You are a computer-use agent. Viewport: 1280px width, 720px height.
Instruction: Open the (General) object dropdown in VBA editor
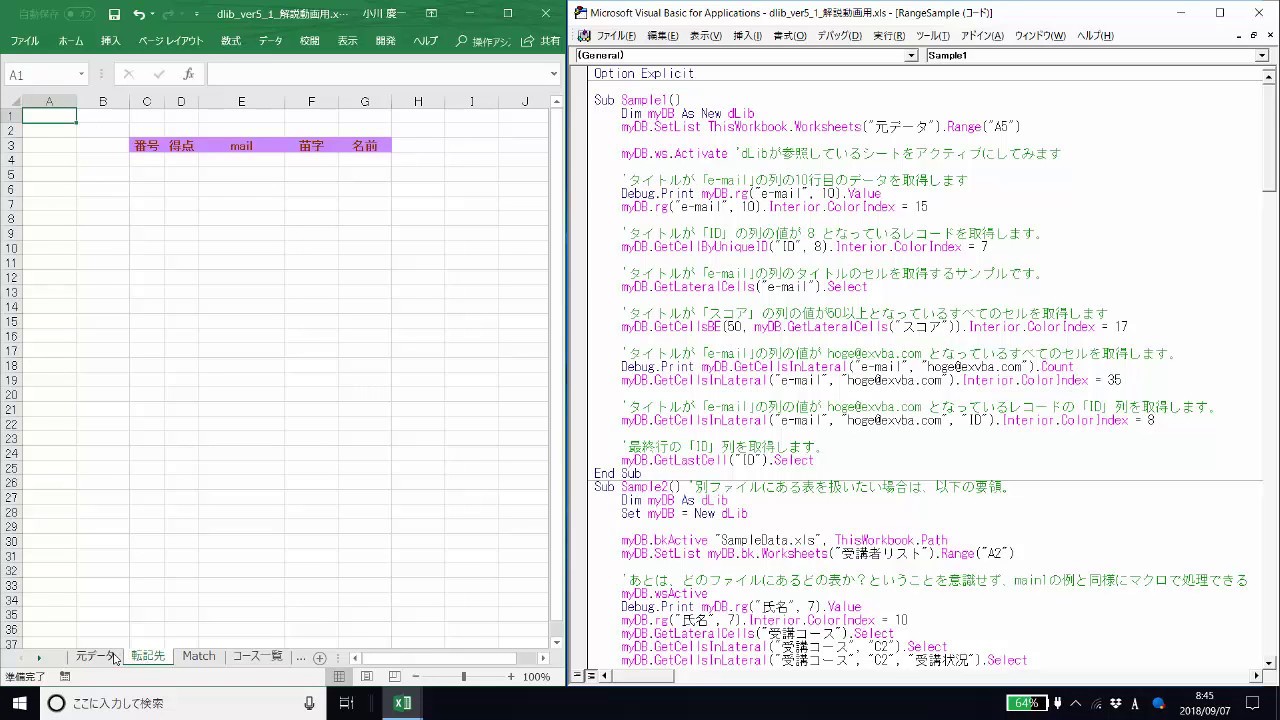click(910, 55)
